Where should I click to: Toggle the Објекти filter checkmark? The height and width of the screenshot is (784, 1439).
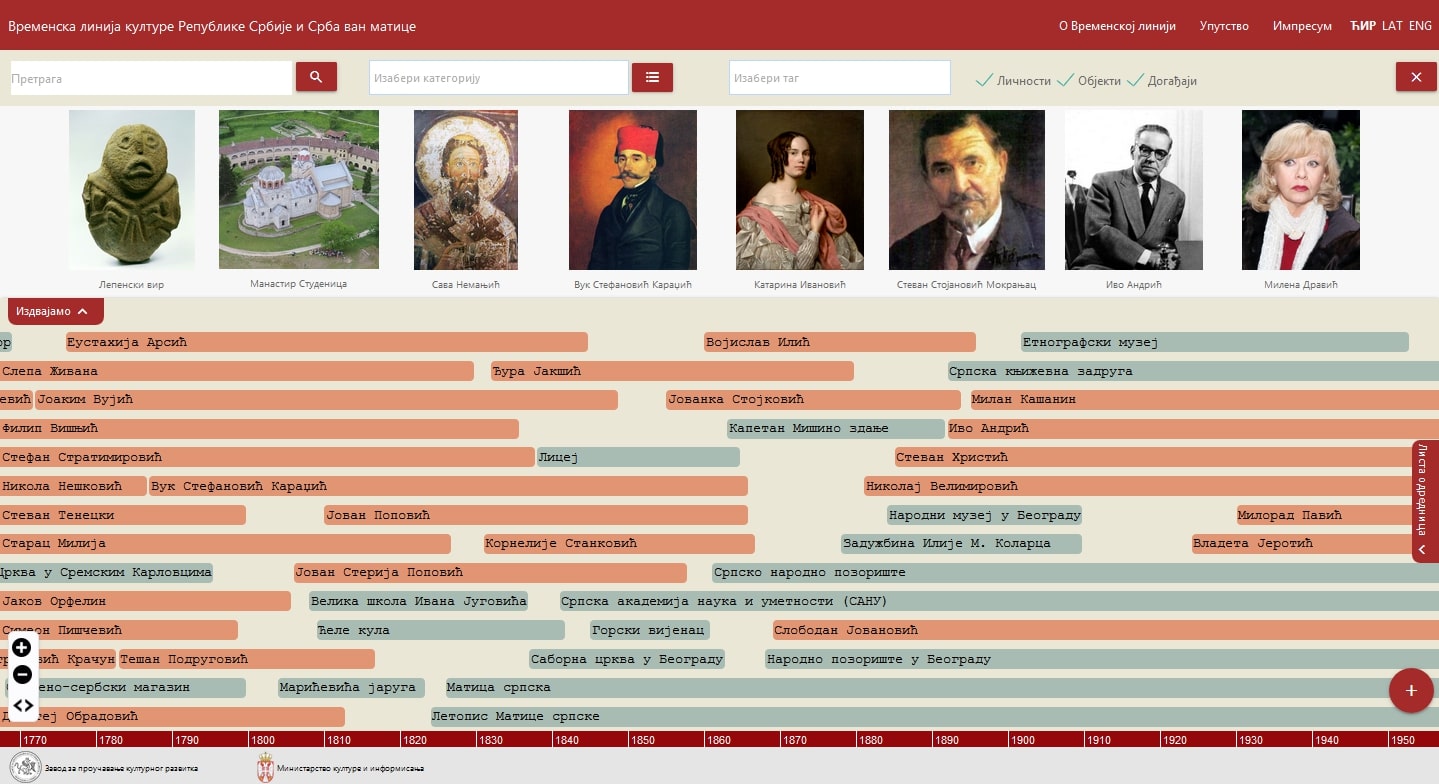coord(1065,80)
